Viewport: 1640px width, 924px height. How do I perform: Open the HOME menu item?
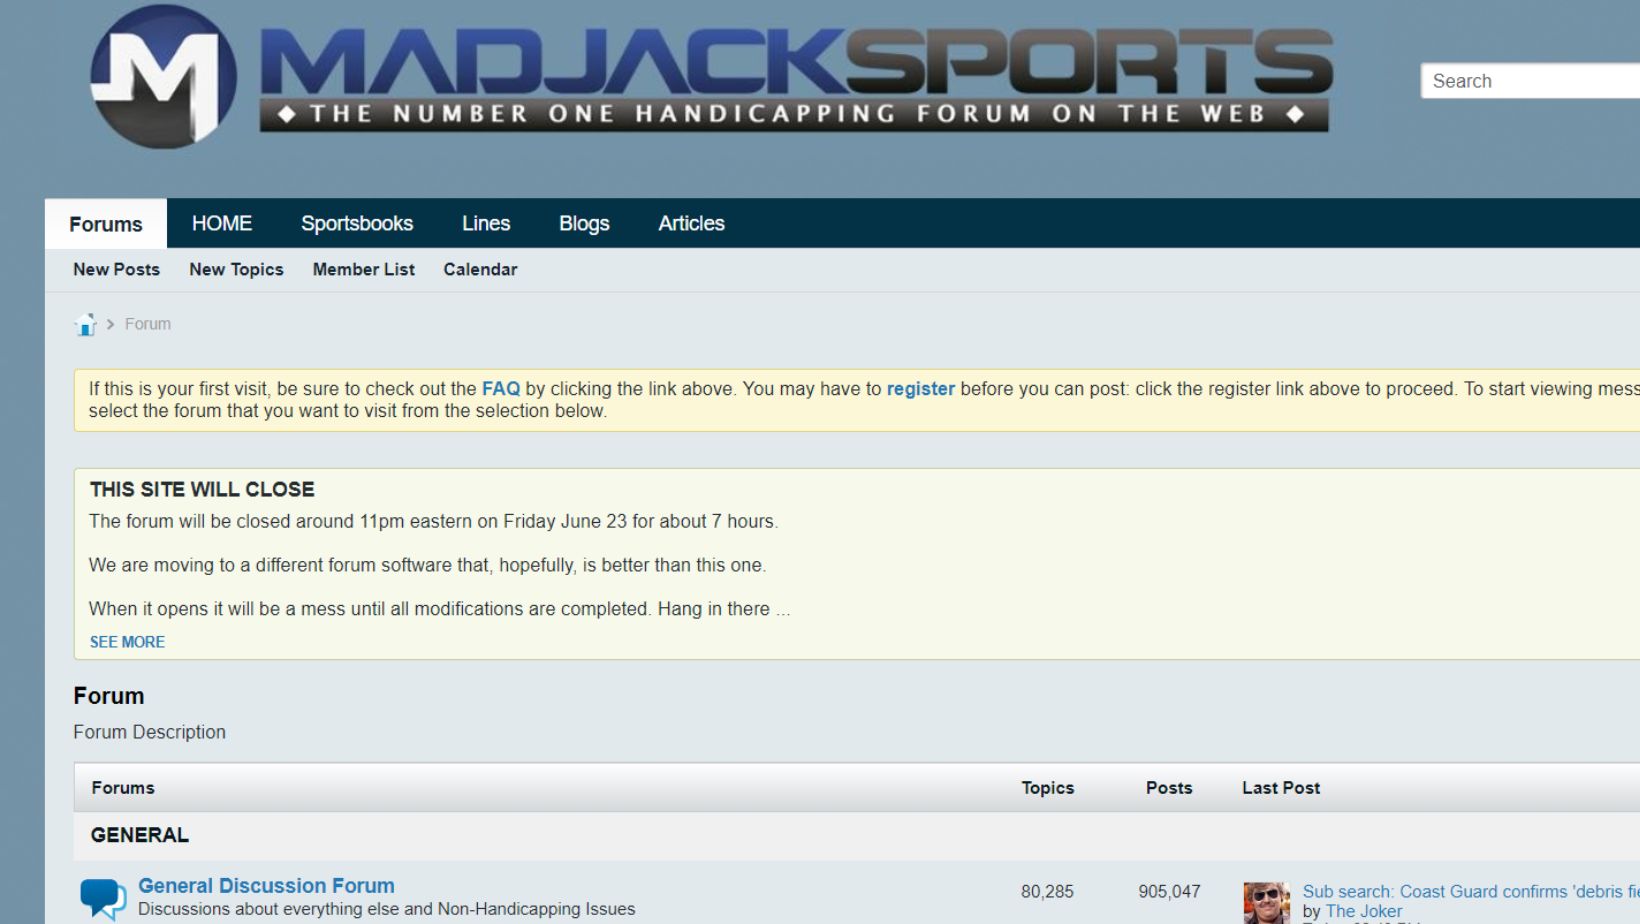[x=222, y=223]
